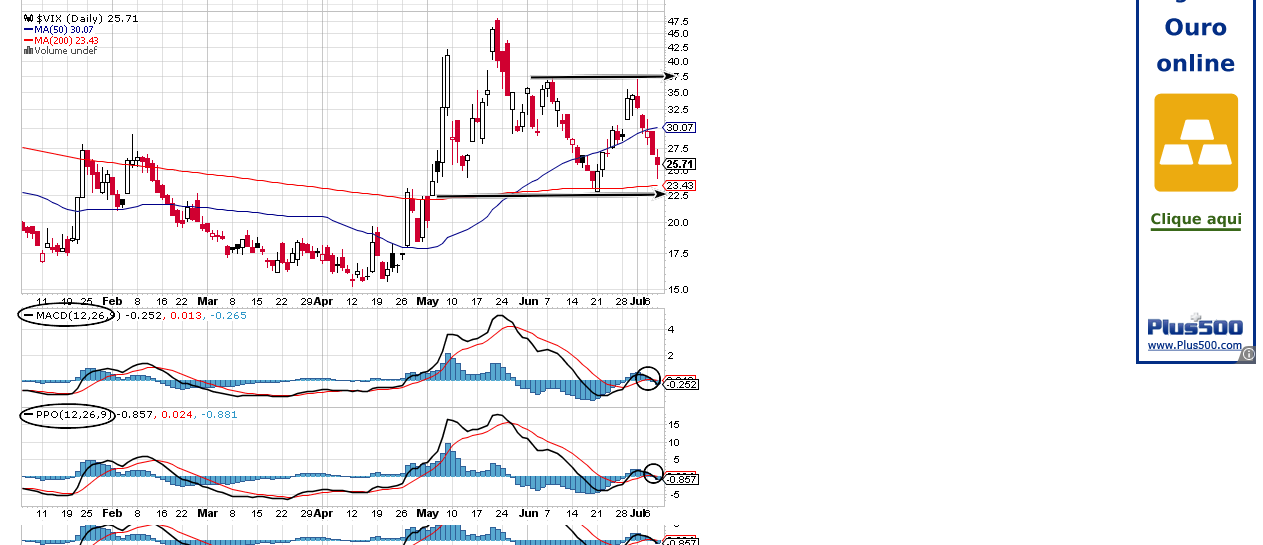The image size is (1263, 545).
Task: Click the blue 30.07 price tag on the axis
Action: [680, 128]
